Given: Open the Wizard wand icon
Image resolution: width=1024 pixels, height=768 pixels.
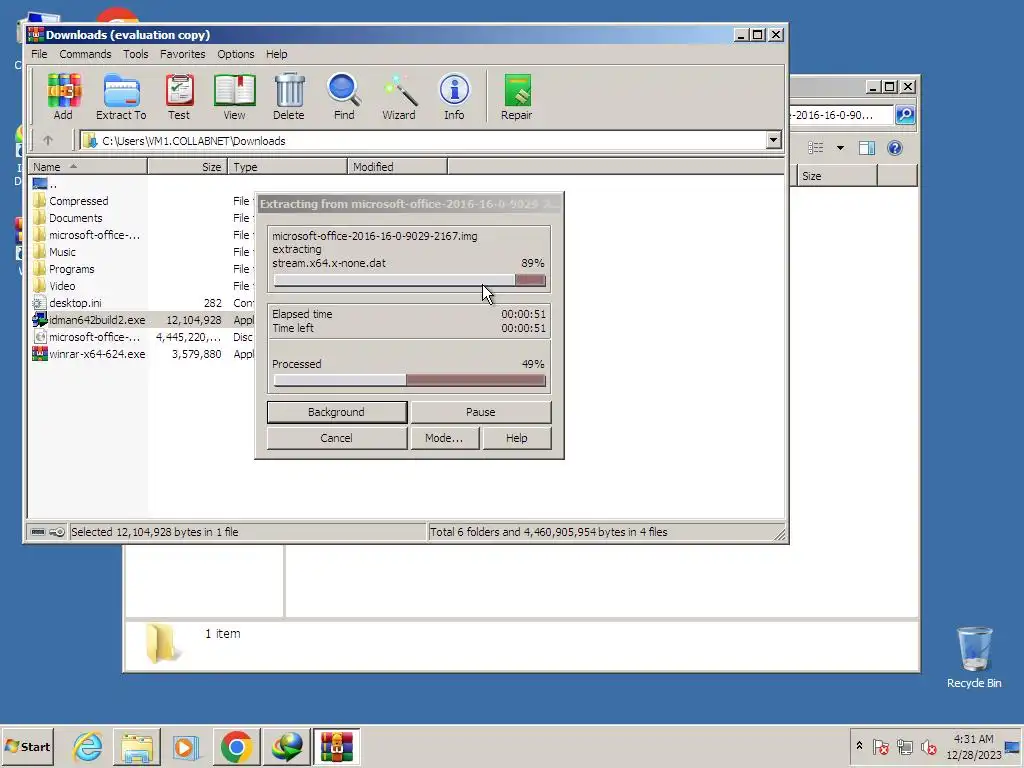Looking at the screenshot, I should click(x=399, y=97).
